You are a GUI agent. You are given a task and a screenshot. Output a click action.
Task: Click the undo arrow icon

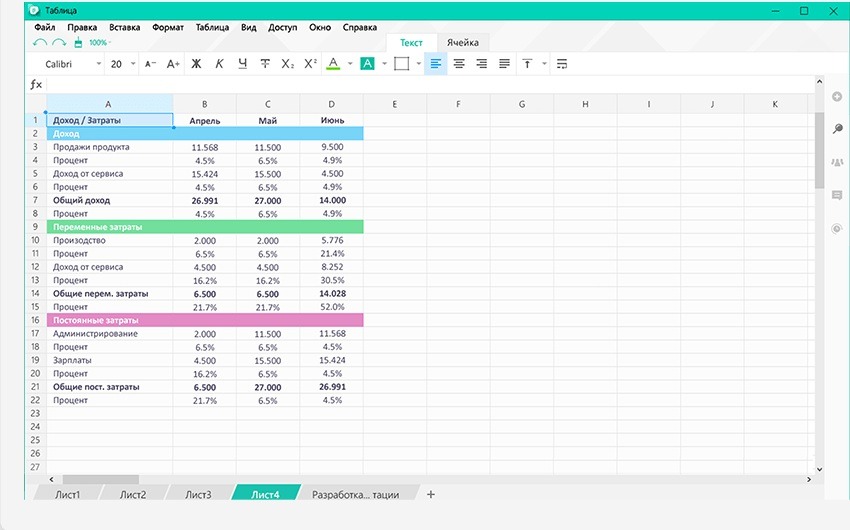[39, 43]
